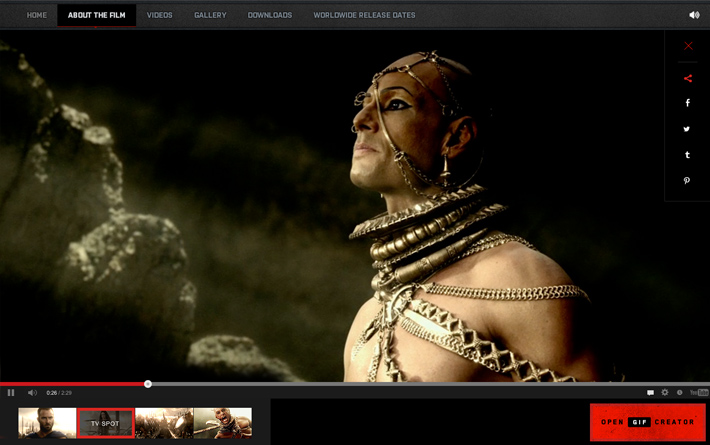
Task: Toggle captions in the video player
Action: coord(650,392)
